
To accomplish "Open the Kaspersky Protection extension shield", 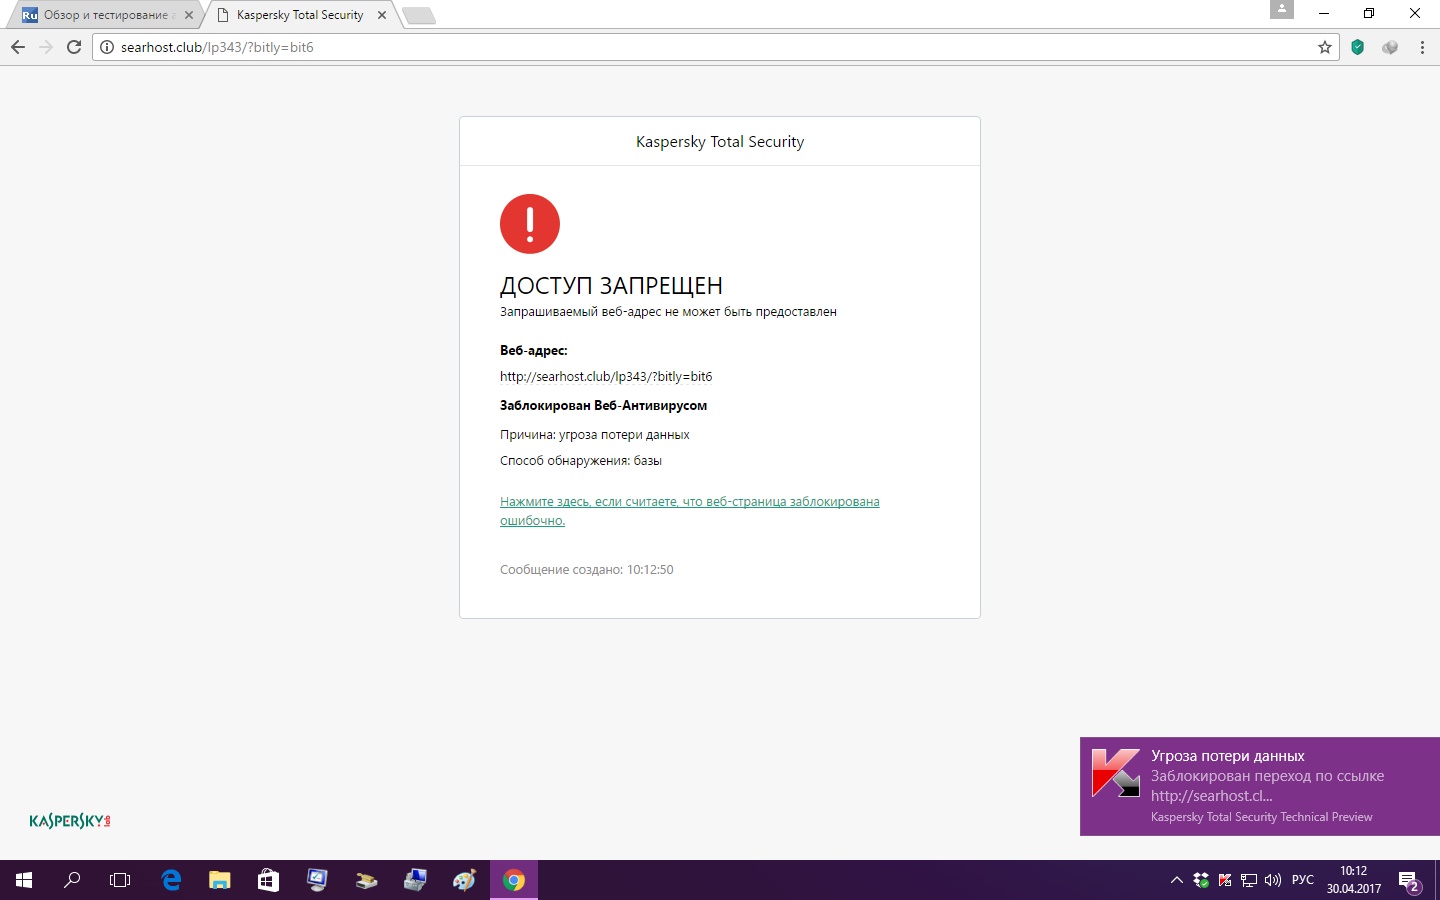I will click(x=1357, y=47).
